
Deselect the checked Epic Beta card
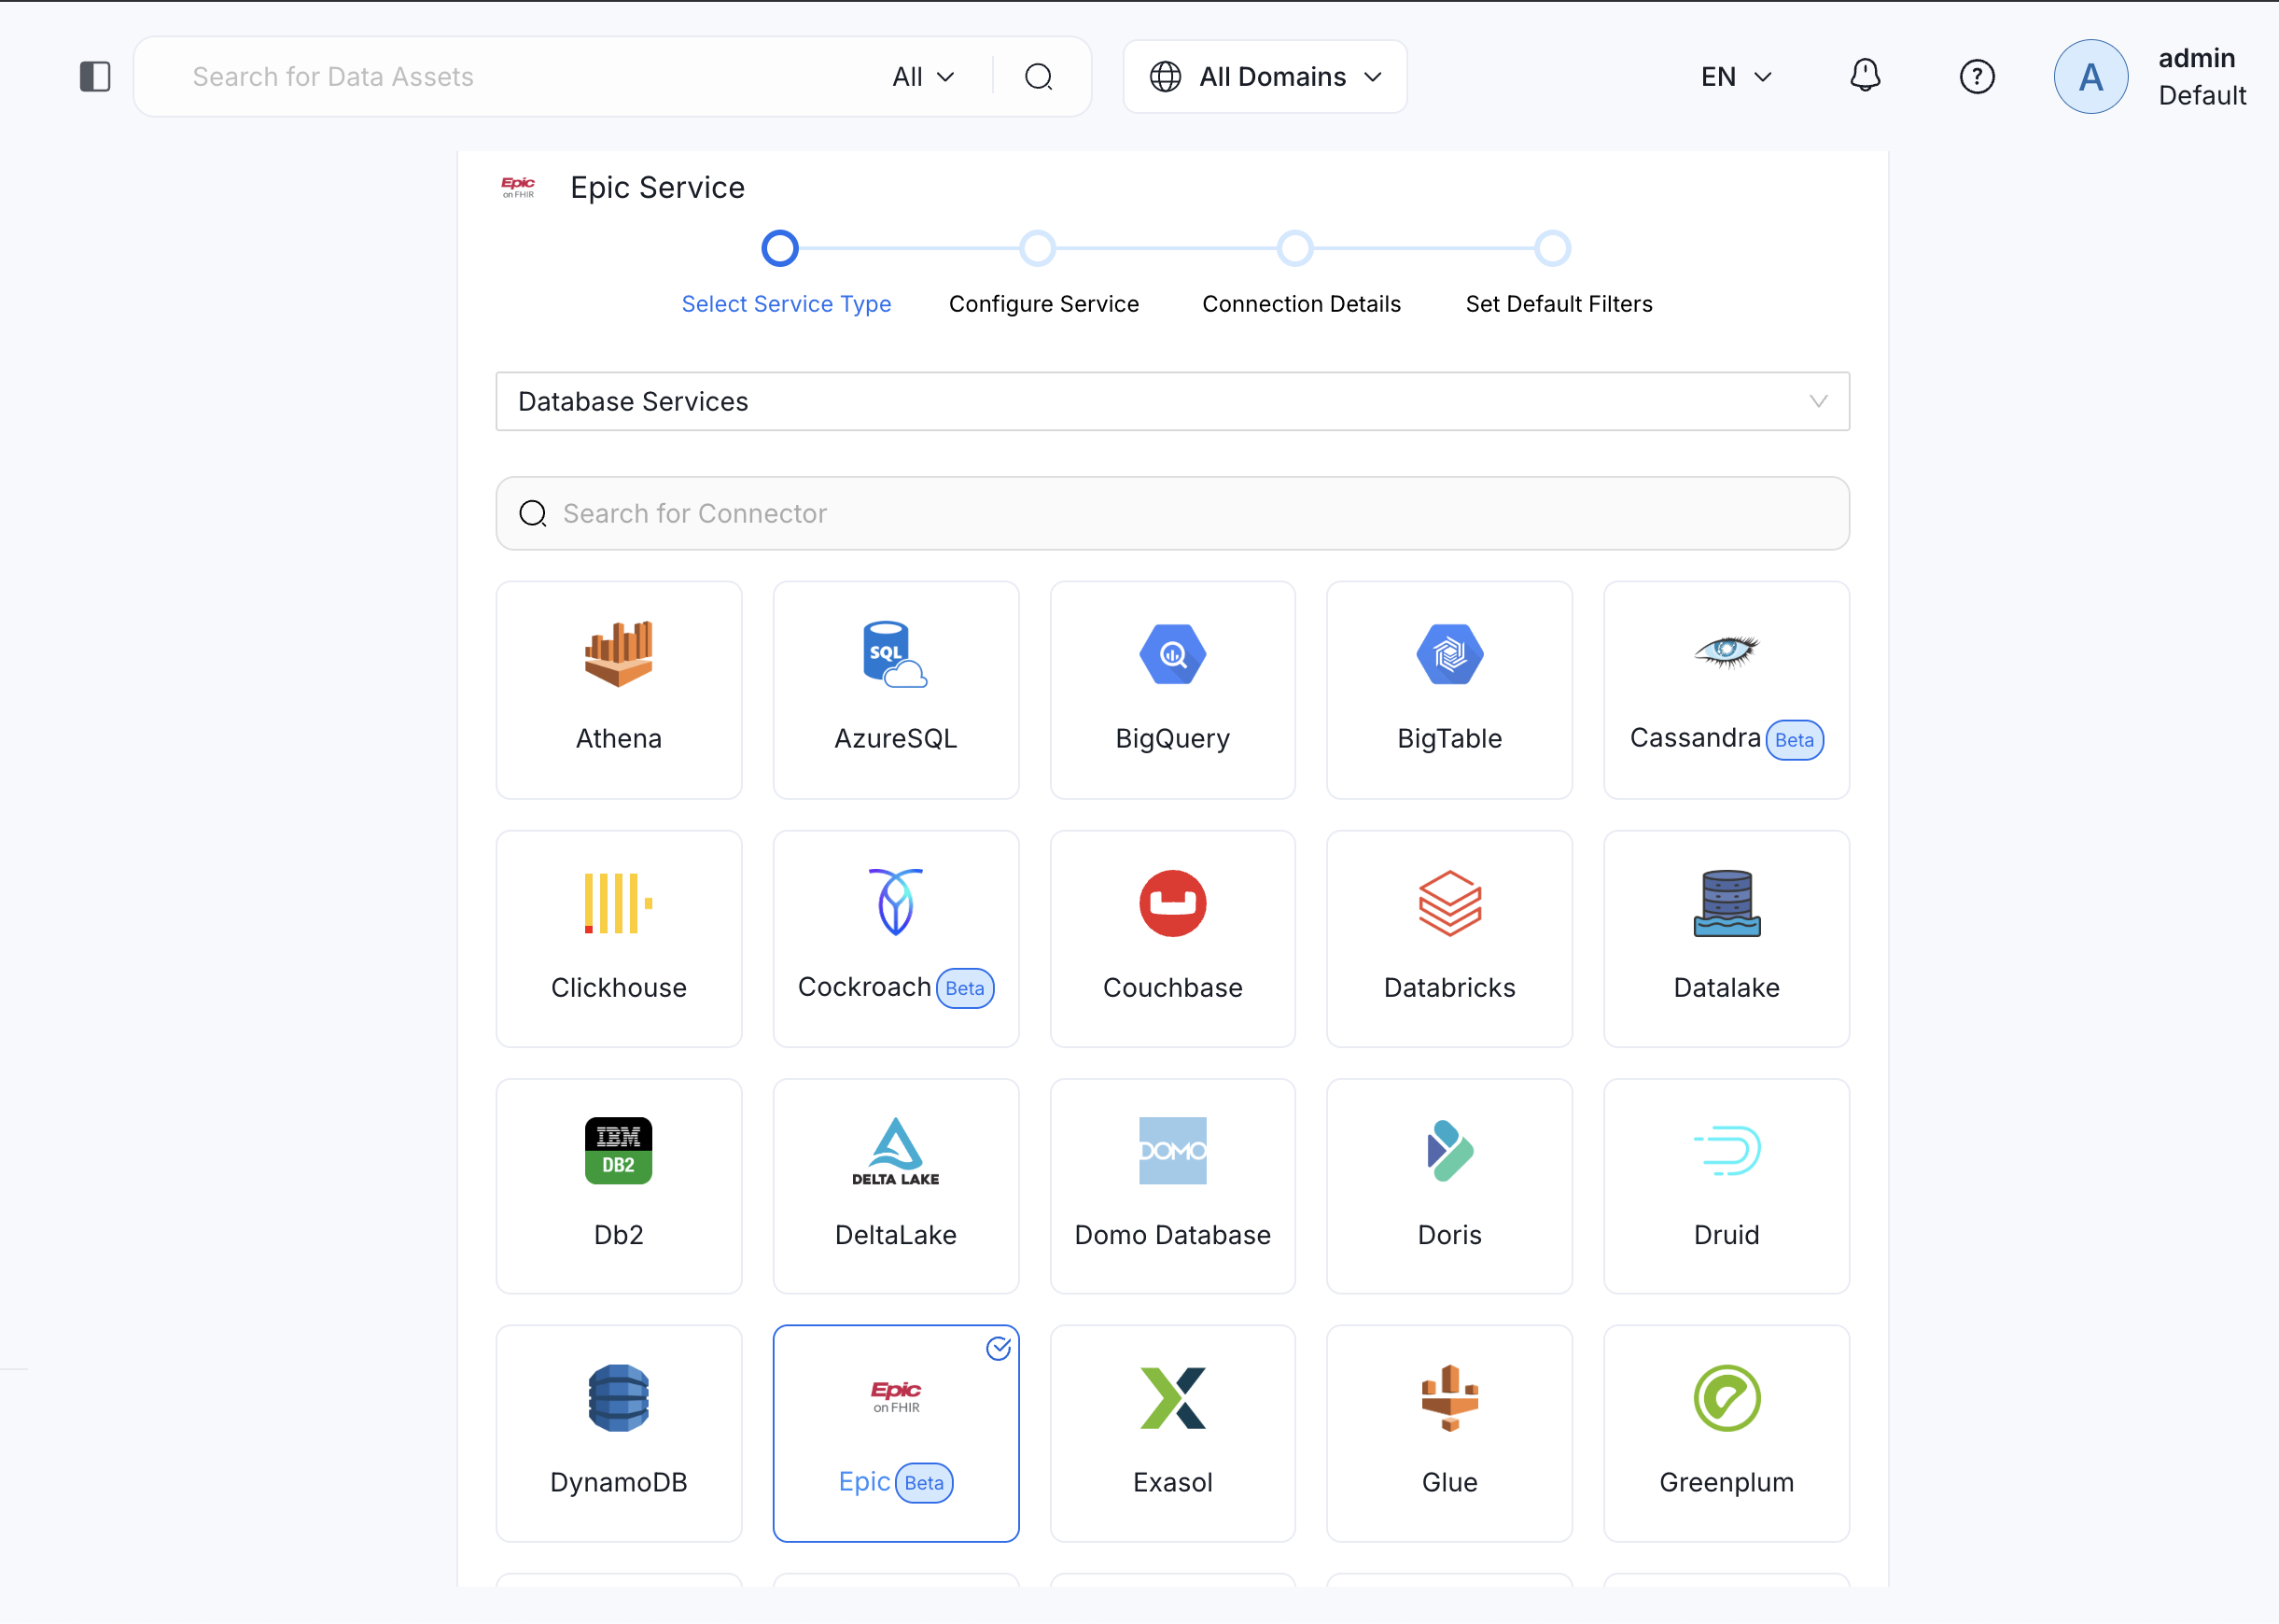895,1433
